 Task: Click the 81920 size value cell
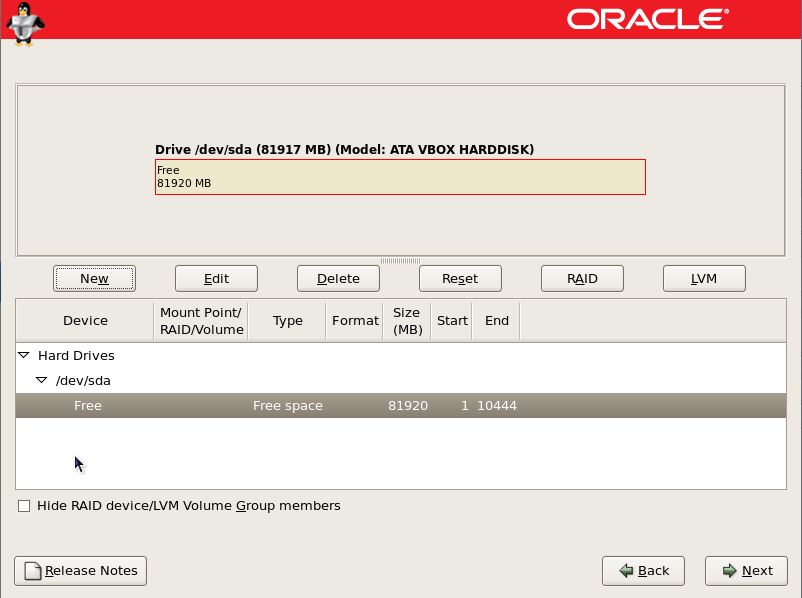408,406
